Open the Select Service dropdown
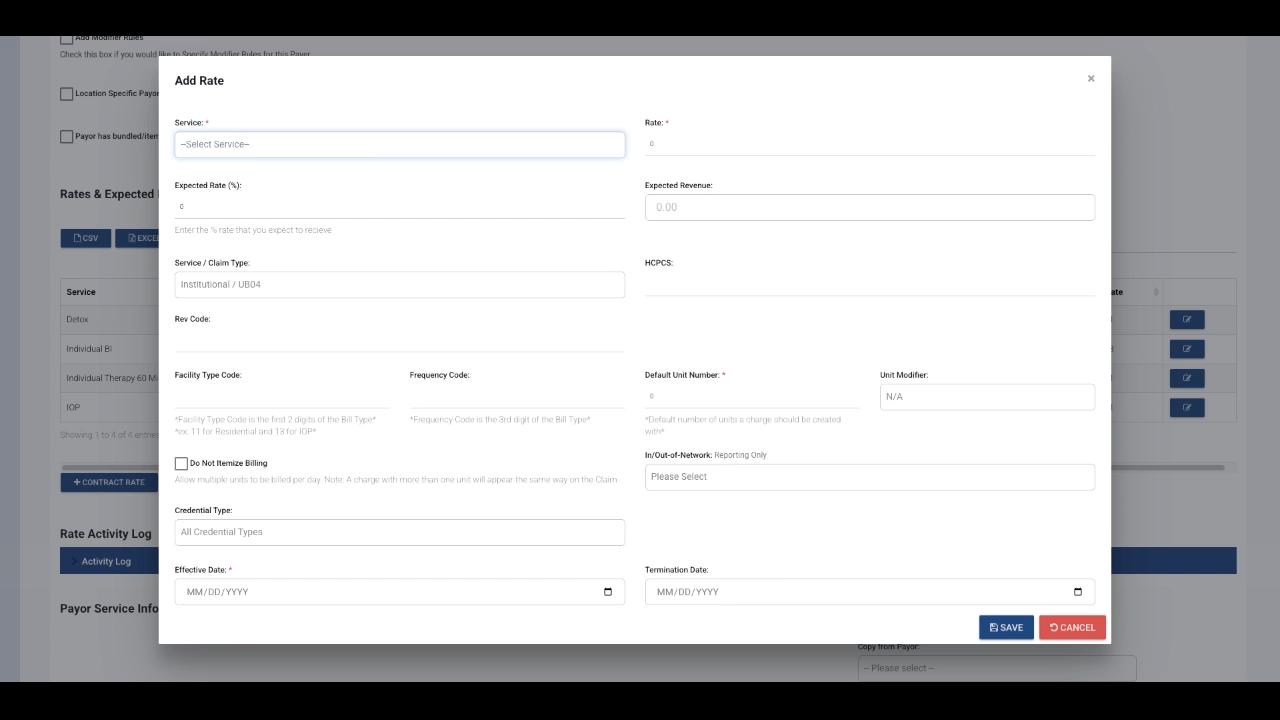 coord(399,144)
